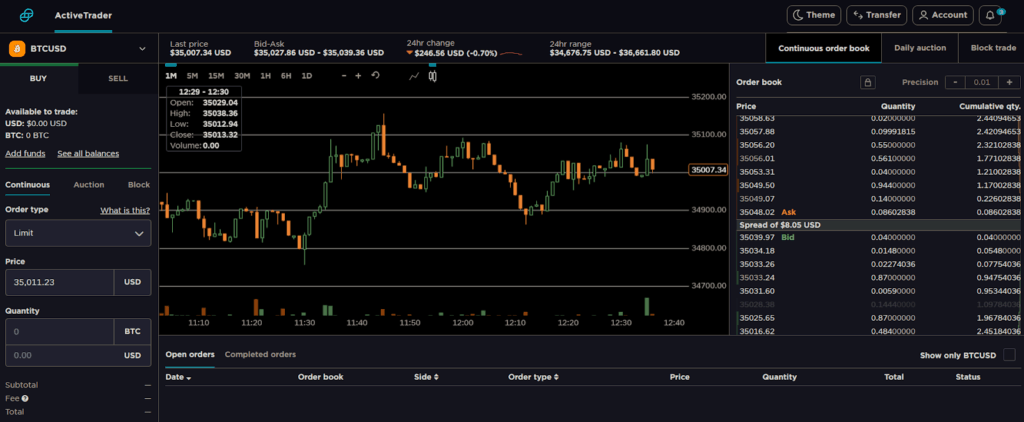The height and width of the screenshot is (422, 1024).
Task: Select the Auction order mode tab
Action: tap(89, 185)
